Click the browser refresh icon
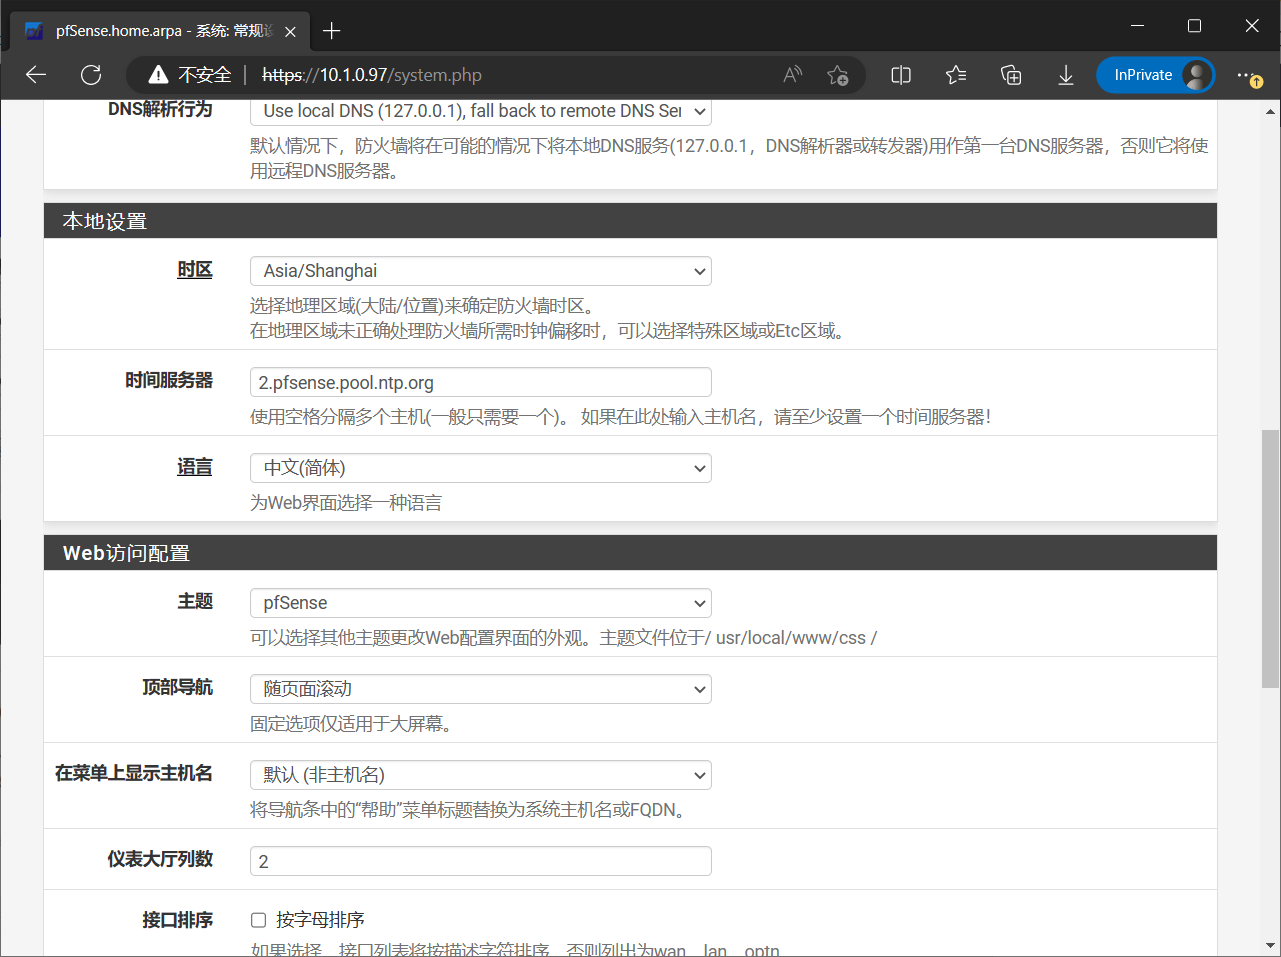This screenshot has height=957, width=1281. 91,74
